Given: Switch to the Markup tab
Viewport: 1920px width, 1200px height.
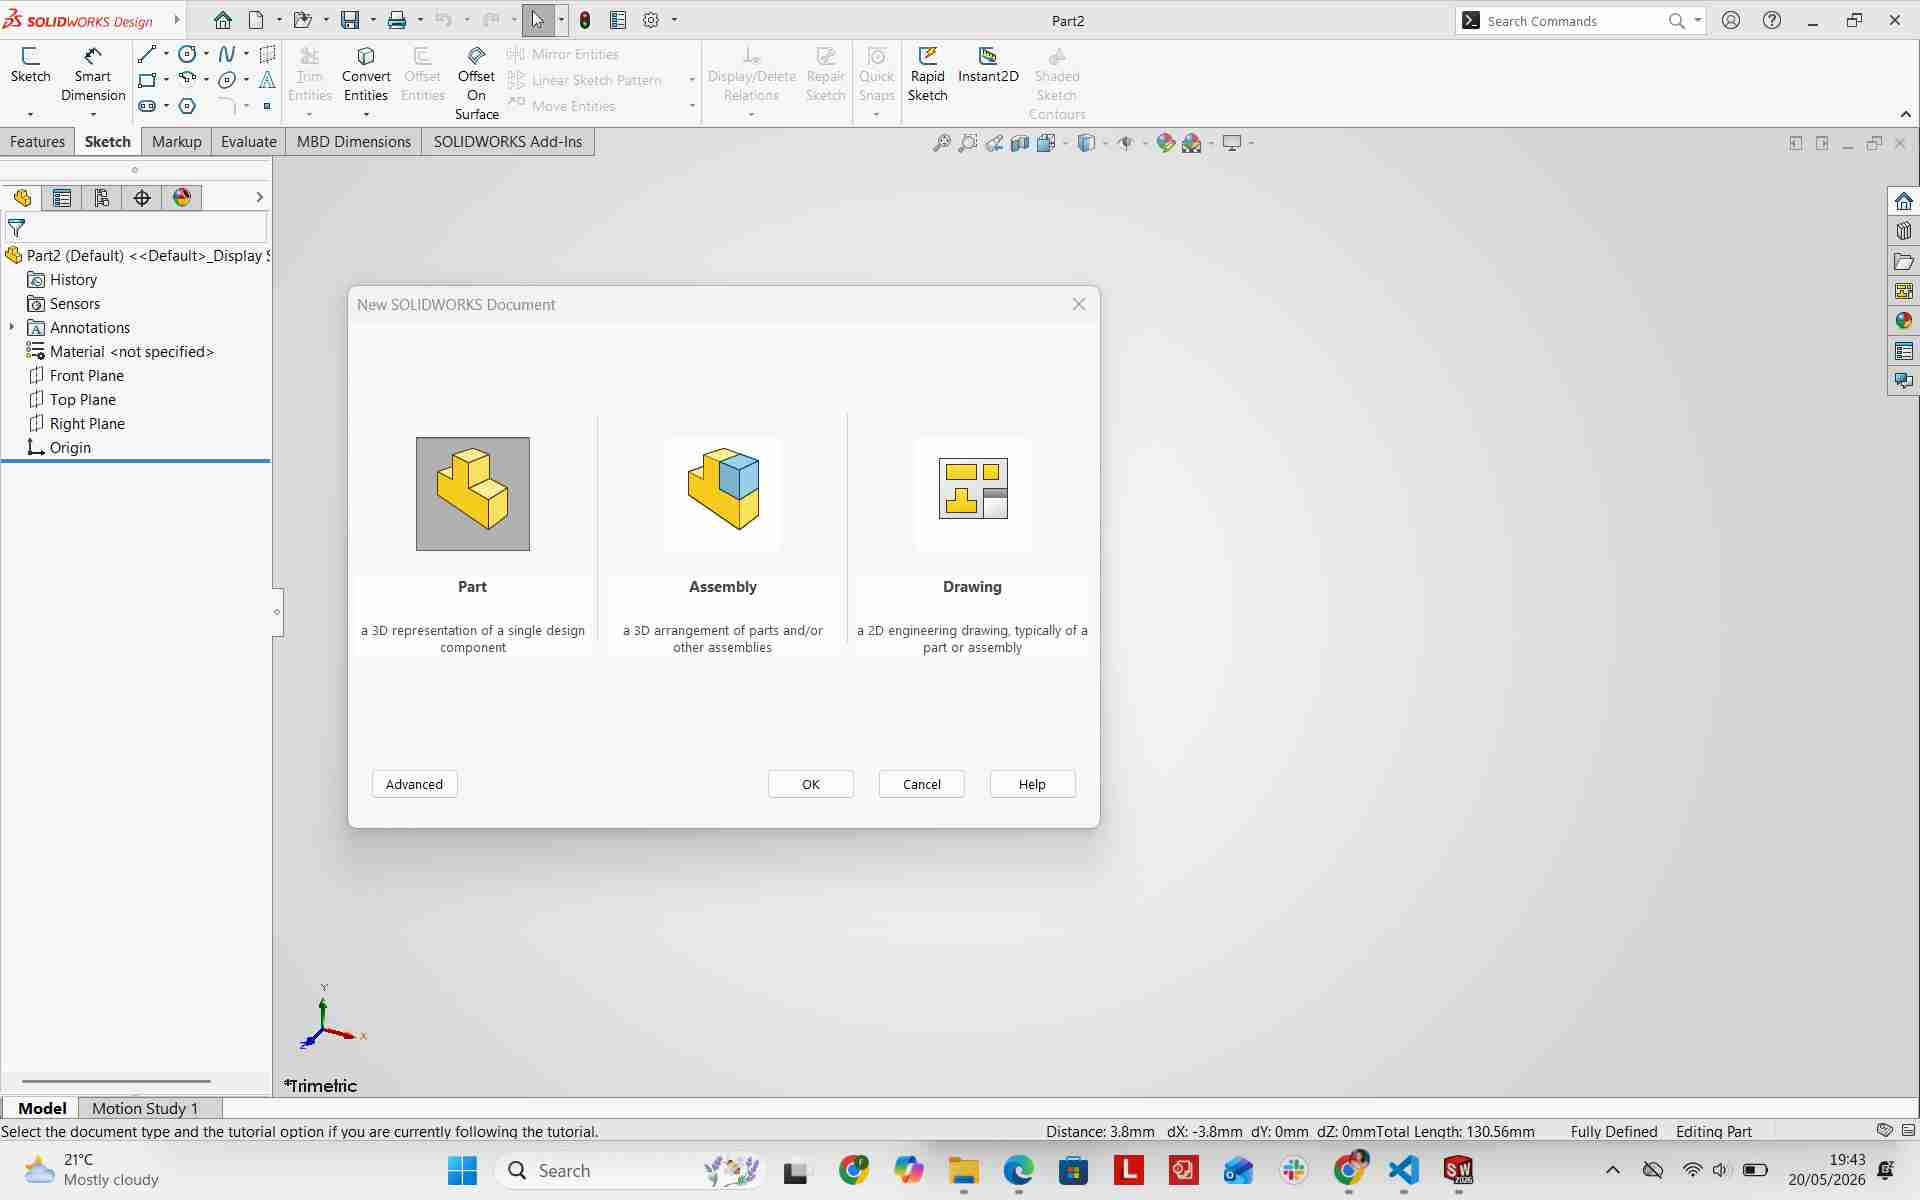Looking at the screenshot, I should [177, 142].
